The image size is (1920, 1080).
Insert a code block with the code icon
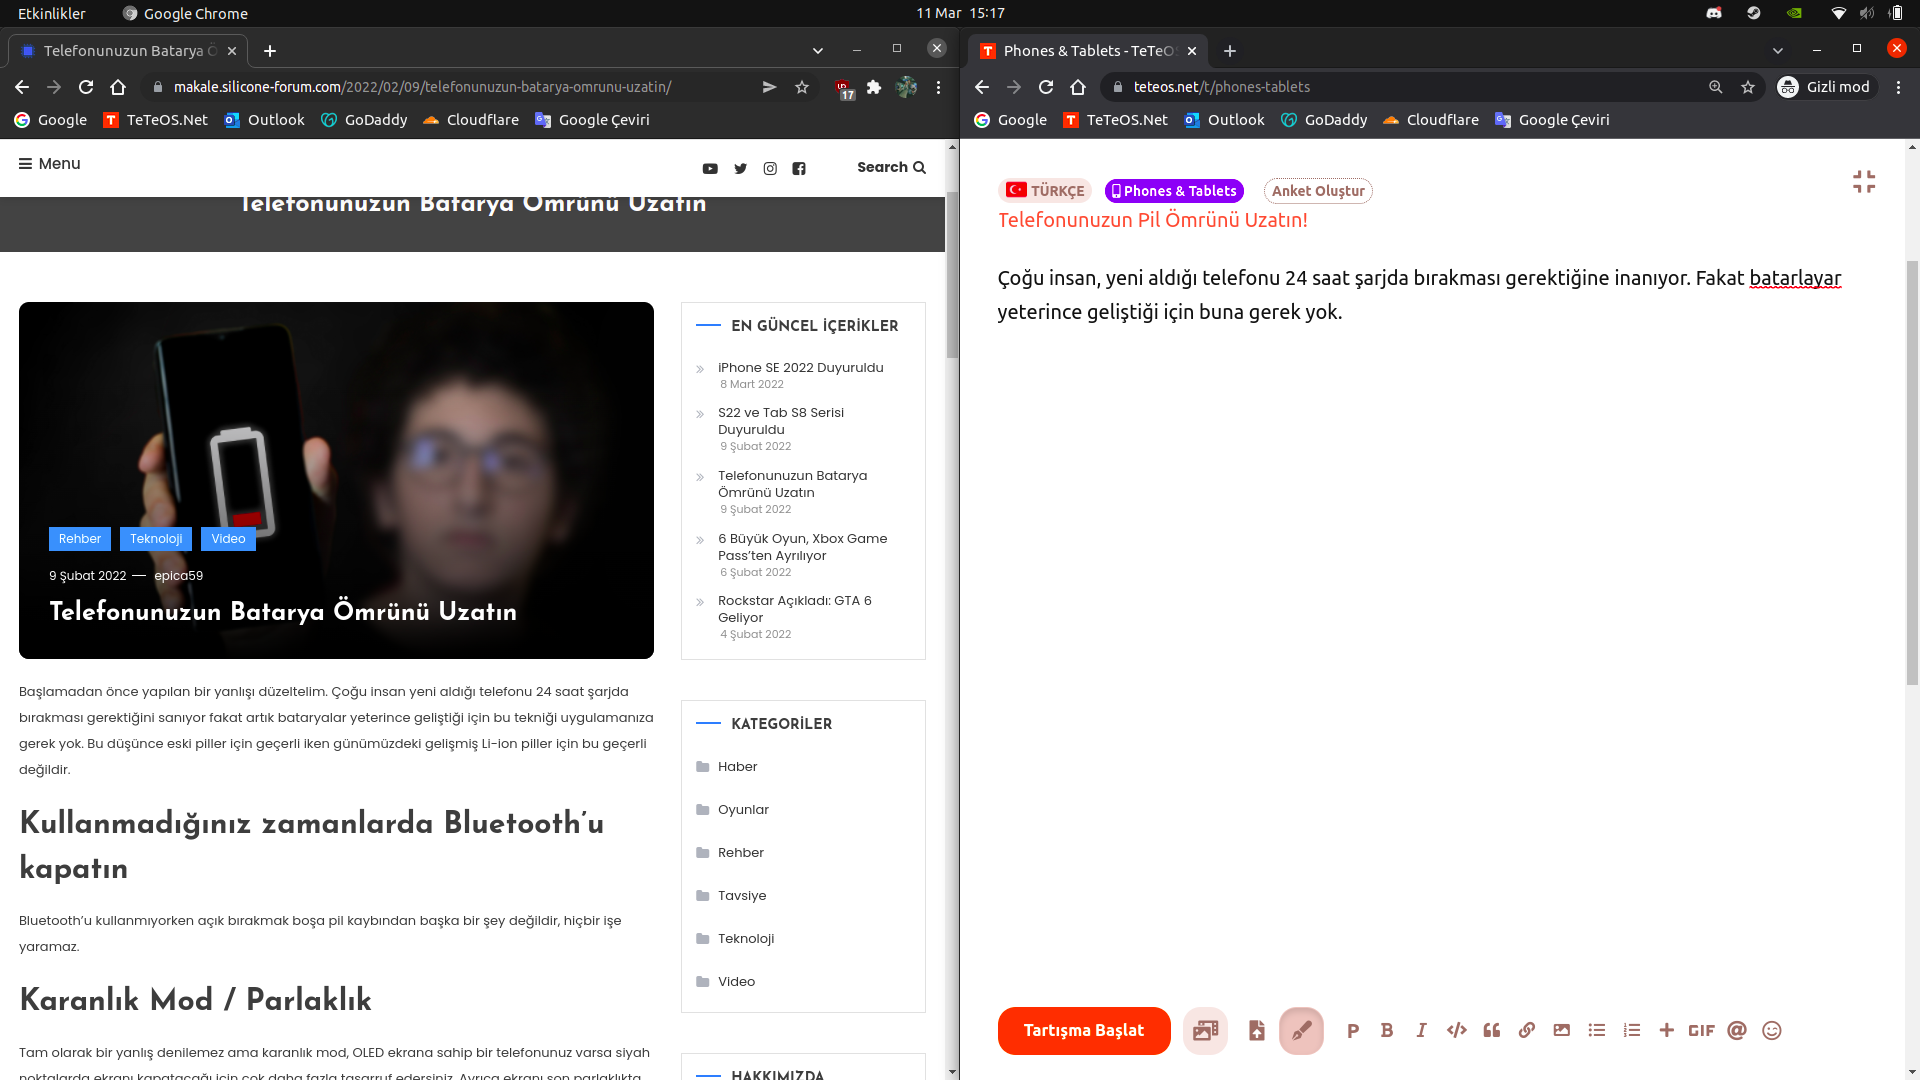pyautogui.click(x=1457, y=1030)
